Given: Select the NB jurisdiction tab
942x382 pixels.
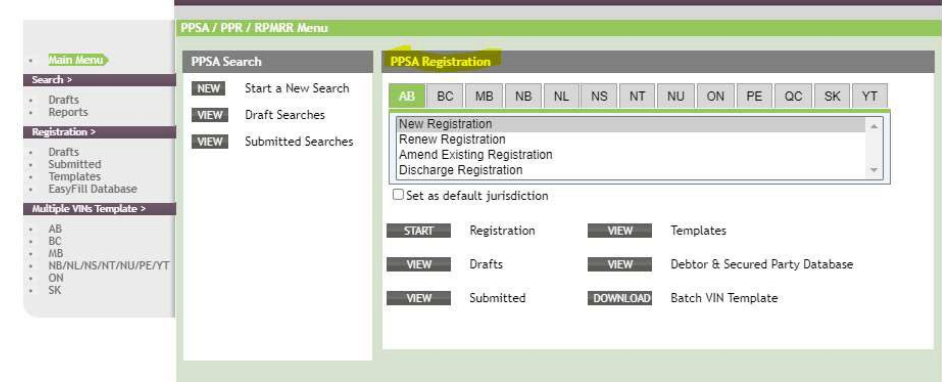Looking at the screenshot, I should [x=523, y=96].
